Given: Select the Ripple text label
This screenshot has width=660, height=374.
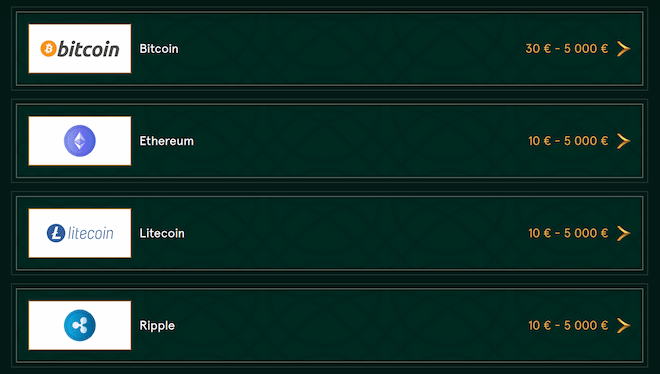Looking at the screenshot, I should point(157,326).
